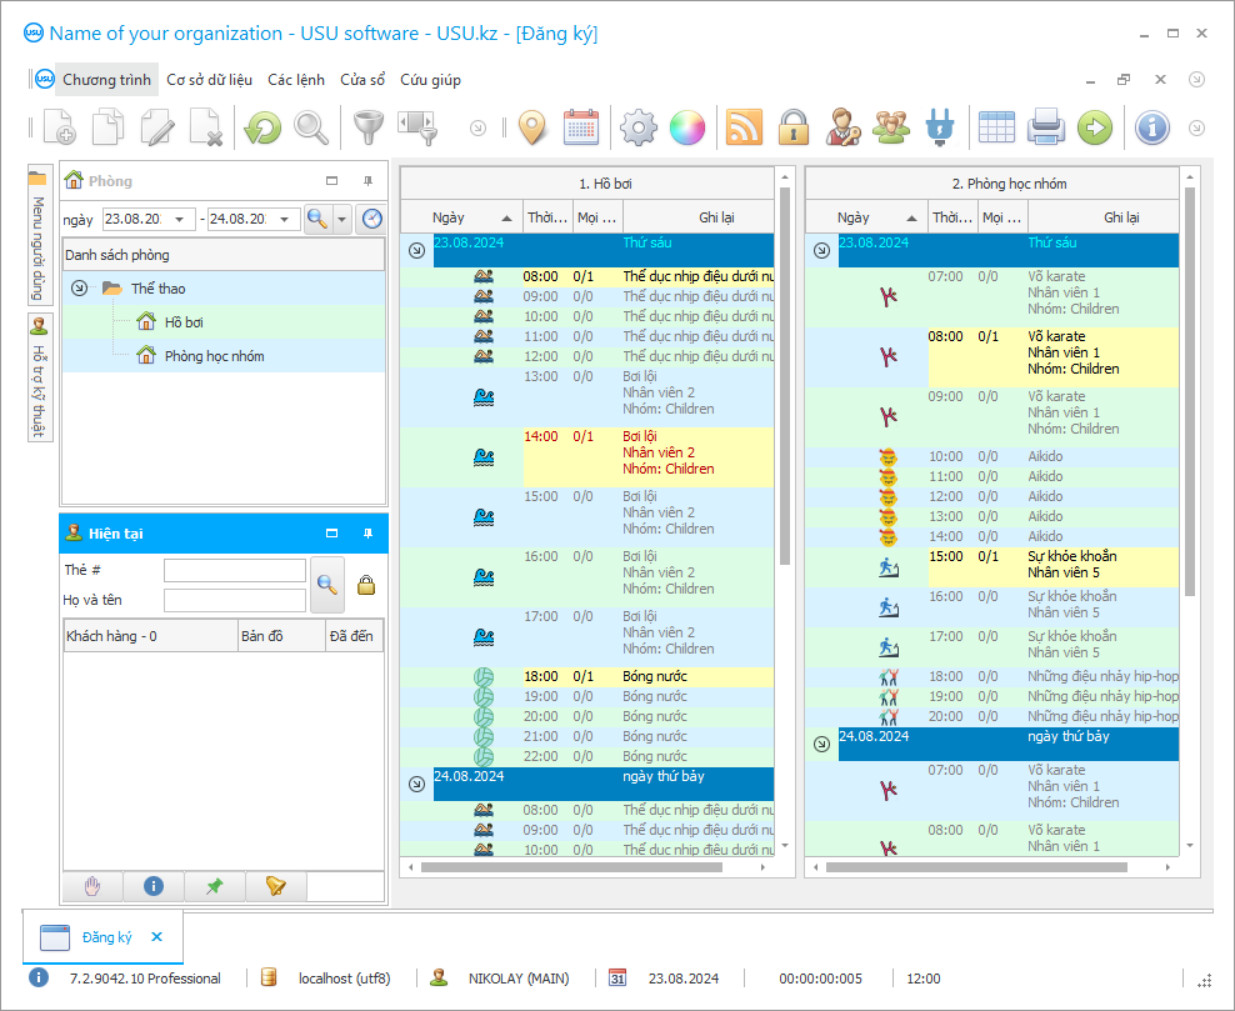This screenshot has height=1011, width=1235.
Task: Open the Cứu giúp menu
Action: coord(430,79)
